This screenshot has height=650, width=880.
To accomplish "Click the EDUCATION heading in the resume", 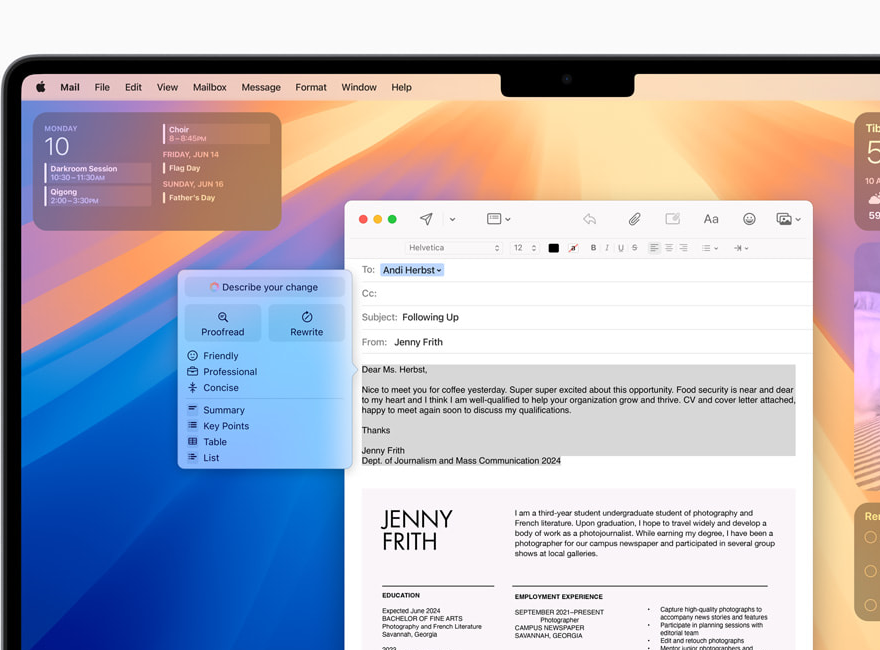I will coord(401,595).
